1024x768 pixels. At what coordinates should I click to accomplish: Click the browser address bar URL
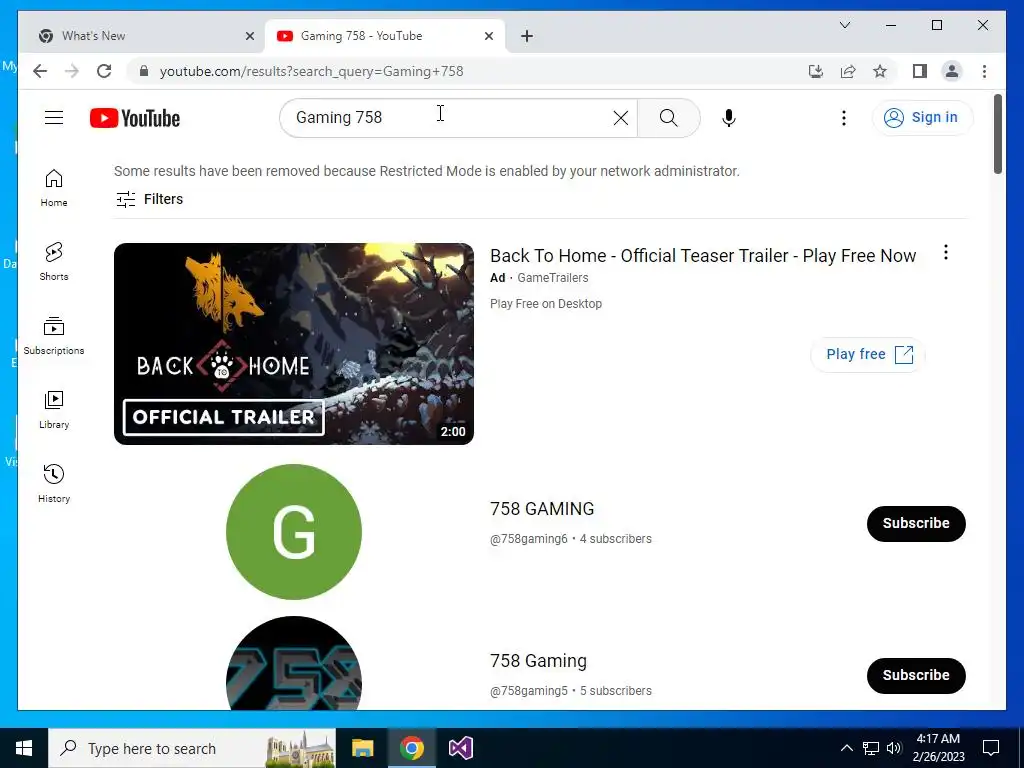312,71
